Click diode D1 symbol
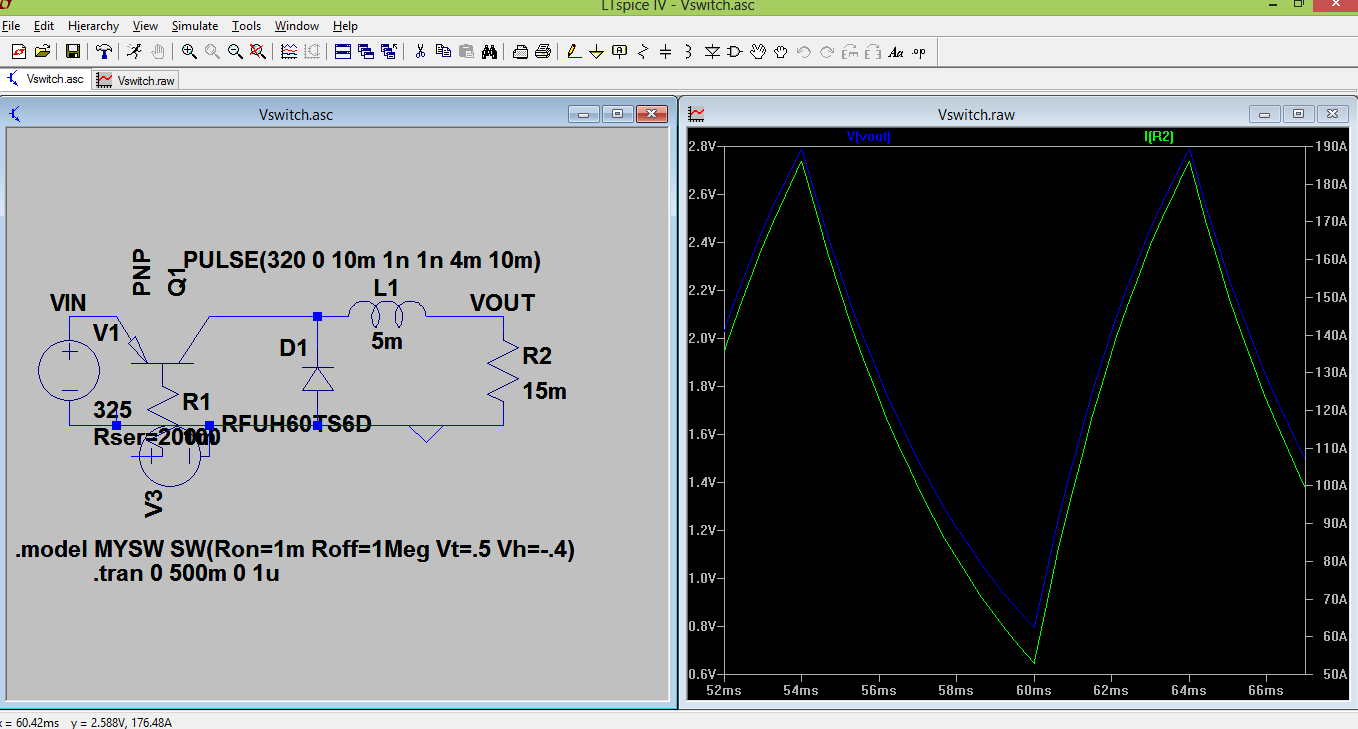Viewport: 1358px width, 729px height. point(318,379)
